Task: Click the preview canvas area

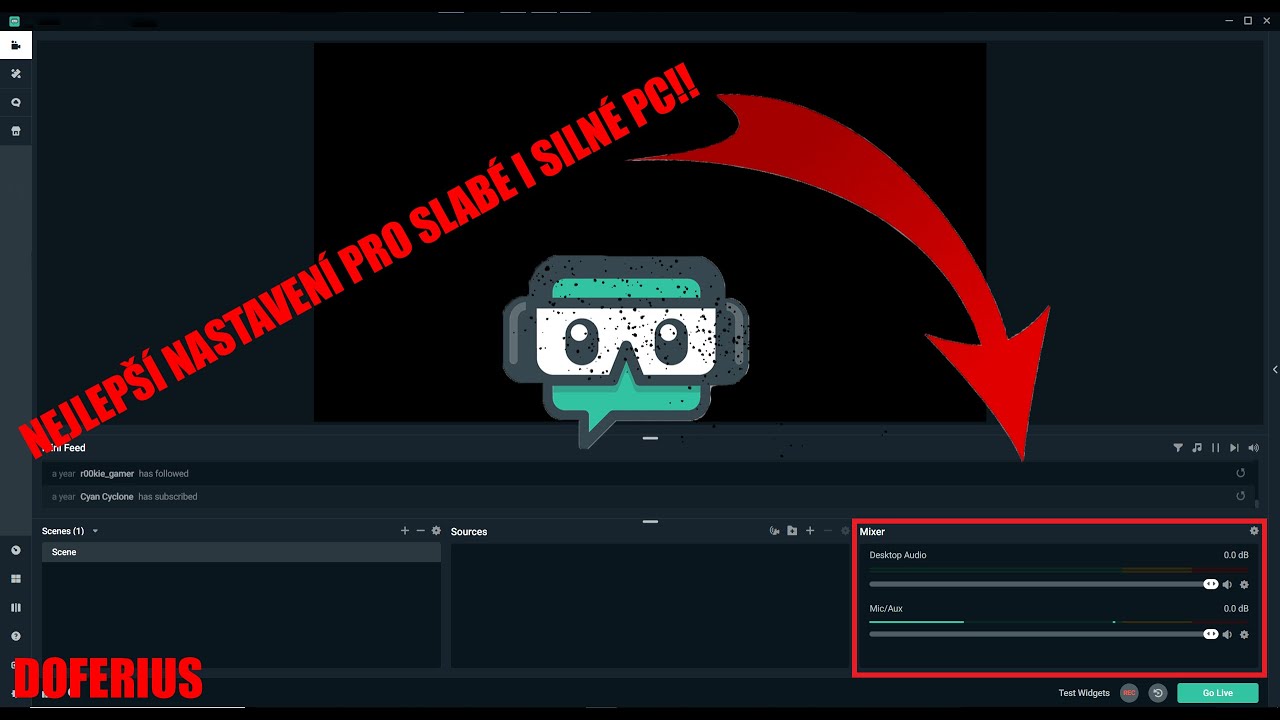Action: tap(650, 232)
